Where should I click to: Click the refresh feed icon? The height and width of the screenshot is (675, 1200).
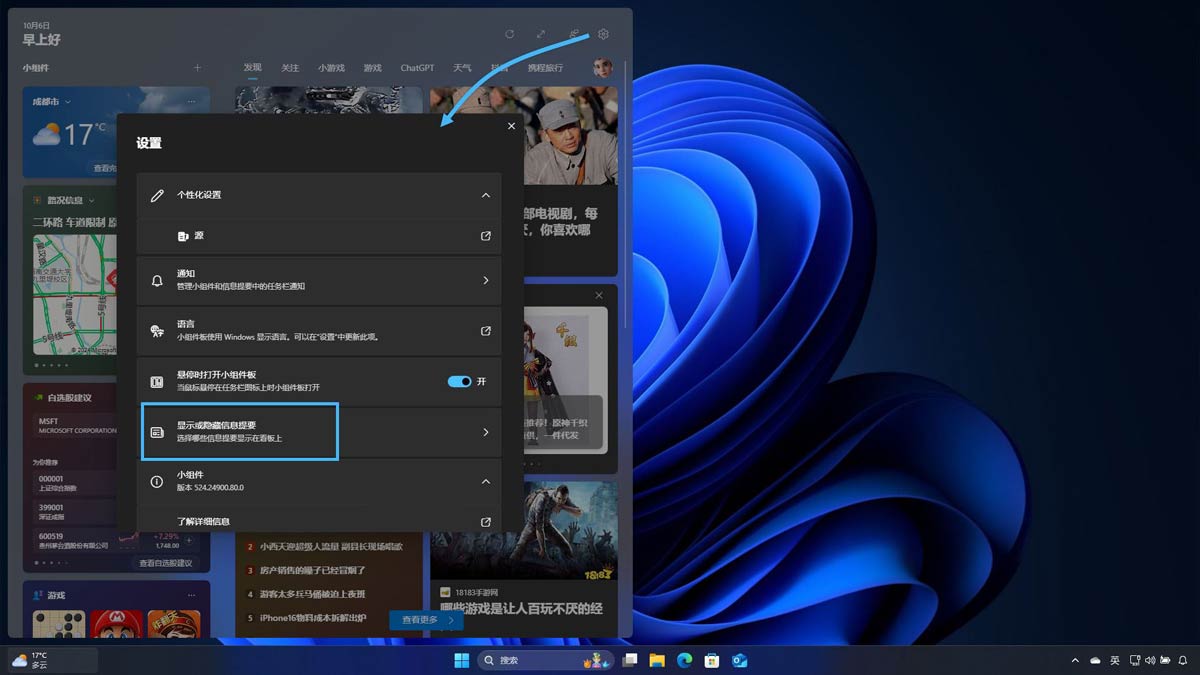point(509,34)
